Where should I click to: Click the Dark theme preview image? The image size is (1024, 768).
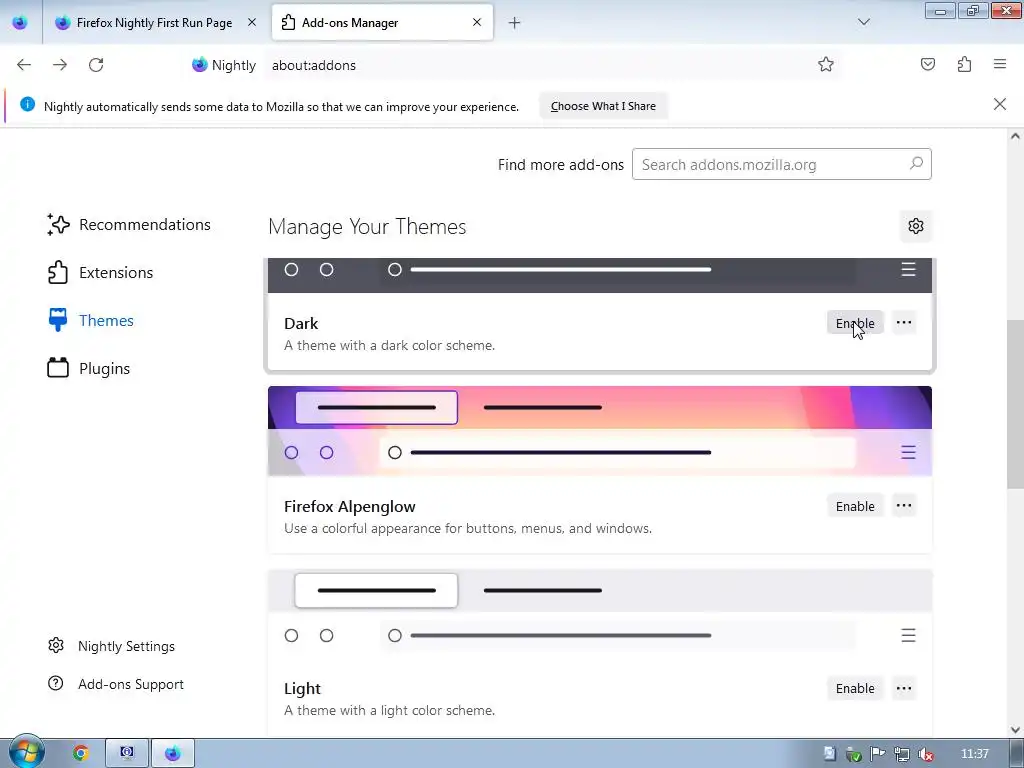click(x=600, y=275)
